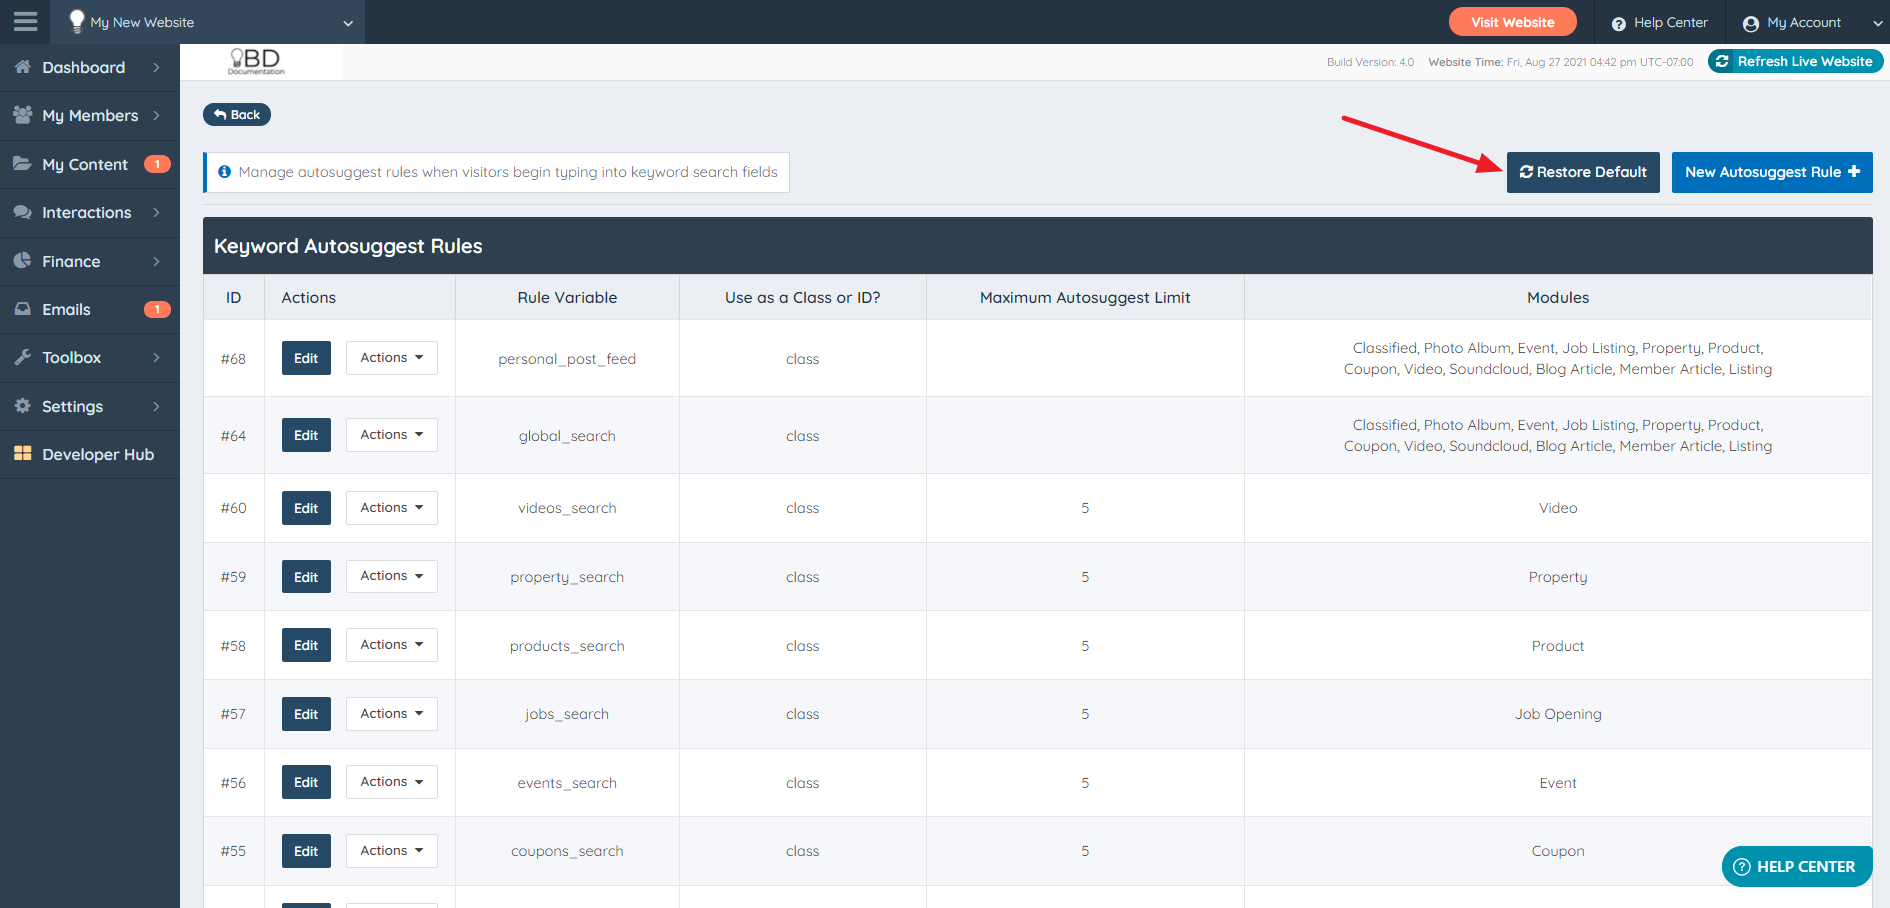
Task: Open Actions dropdown for products_search rule
Action: pyautogui.click(x=391, y=645)
